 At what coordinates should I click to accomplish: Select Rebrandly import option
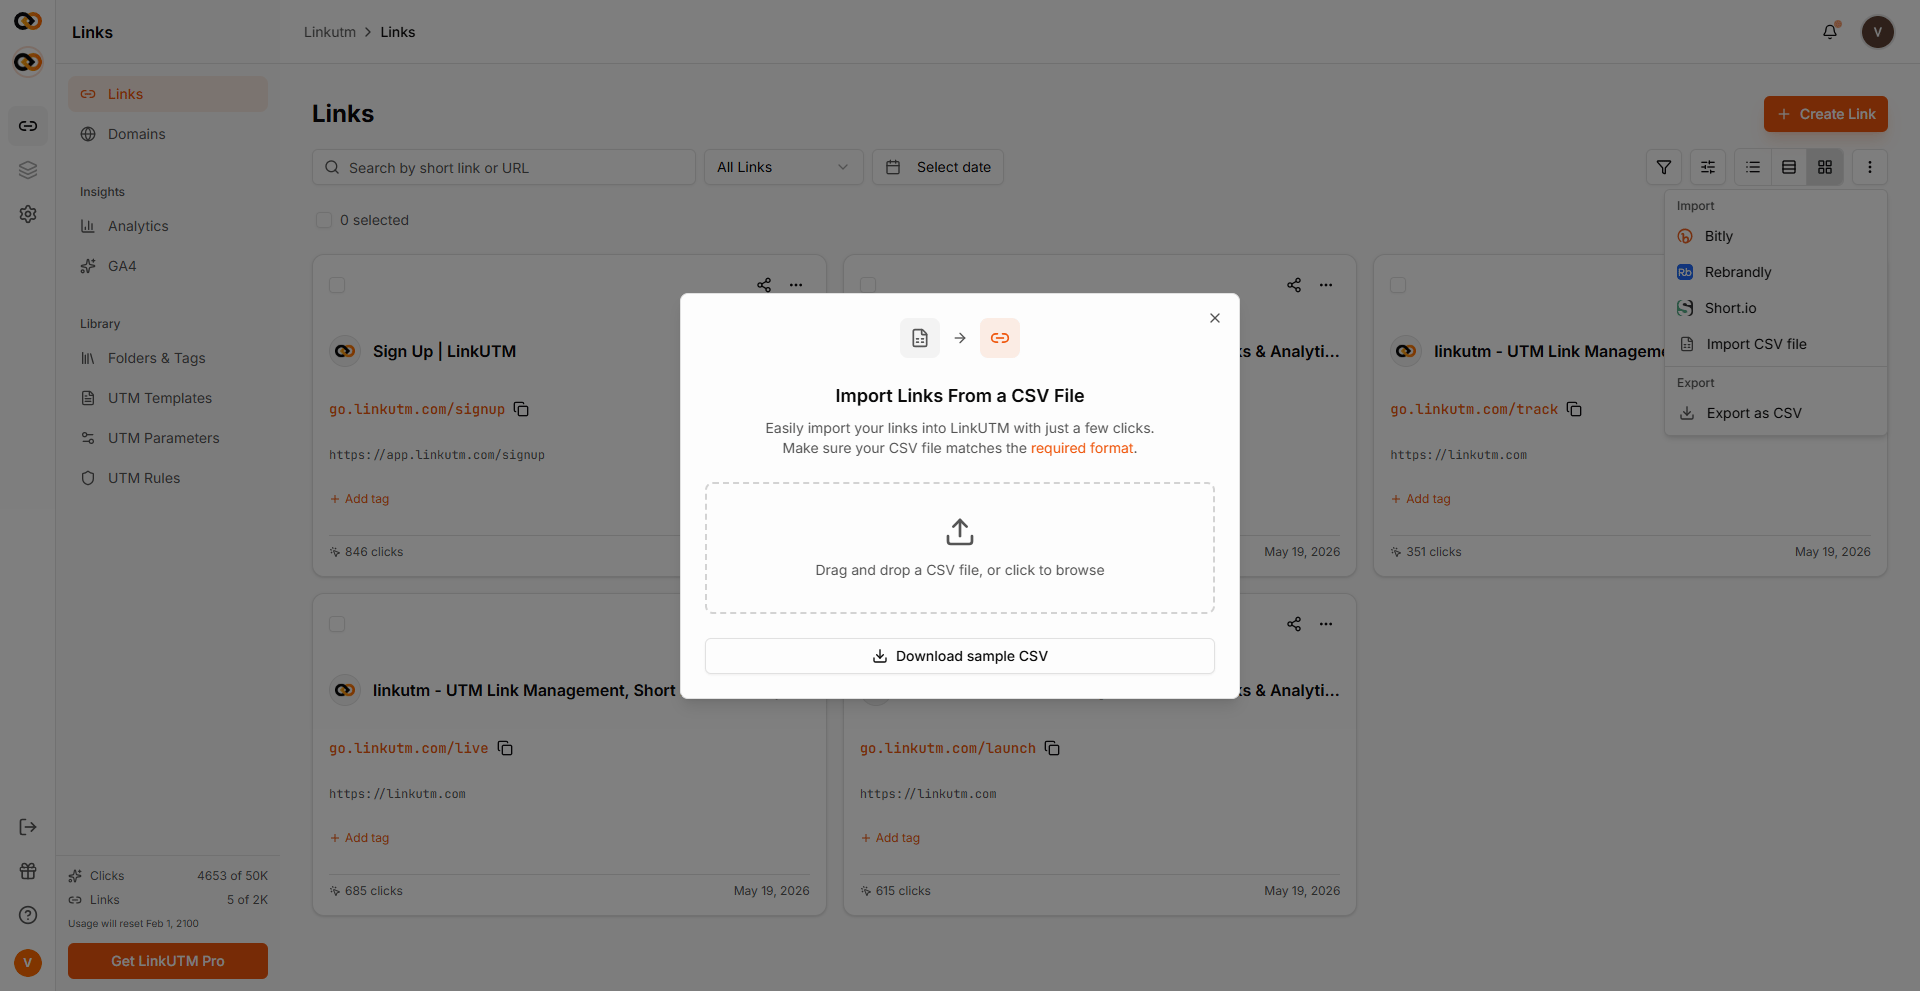pyautogui.click(x=1776, y=272)
